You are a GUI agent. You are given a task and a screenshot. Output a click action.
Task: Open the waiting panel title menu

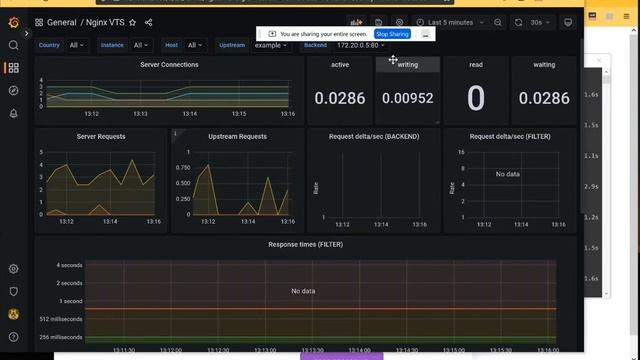click(544, 64)
